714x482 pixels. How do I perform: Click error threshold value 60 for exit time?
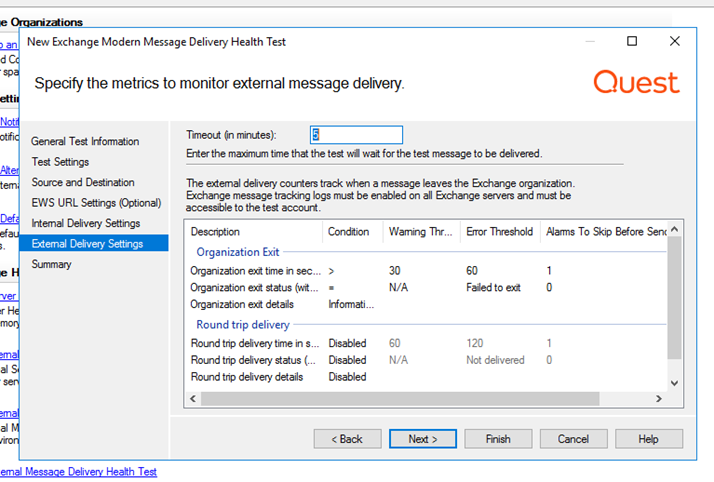472,271
